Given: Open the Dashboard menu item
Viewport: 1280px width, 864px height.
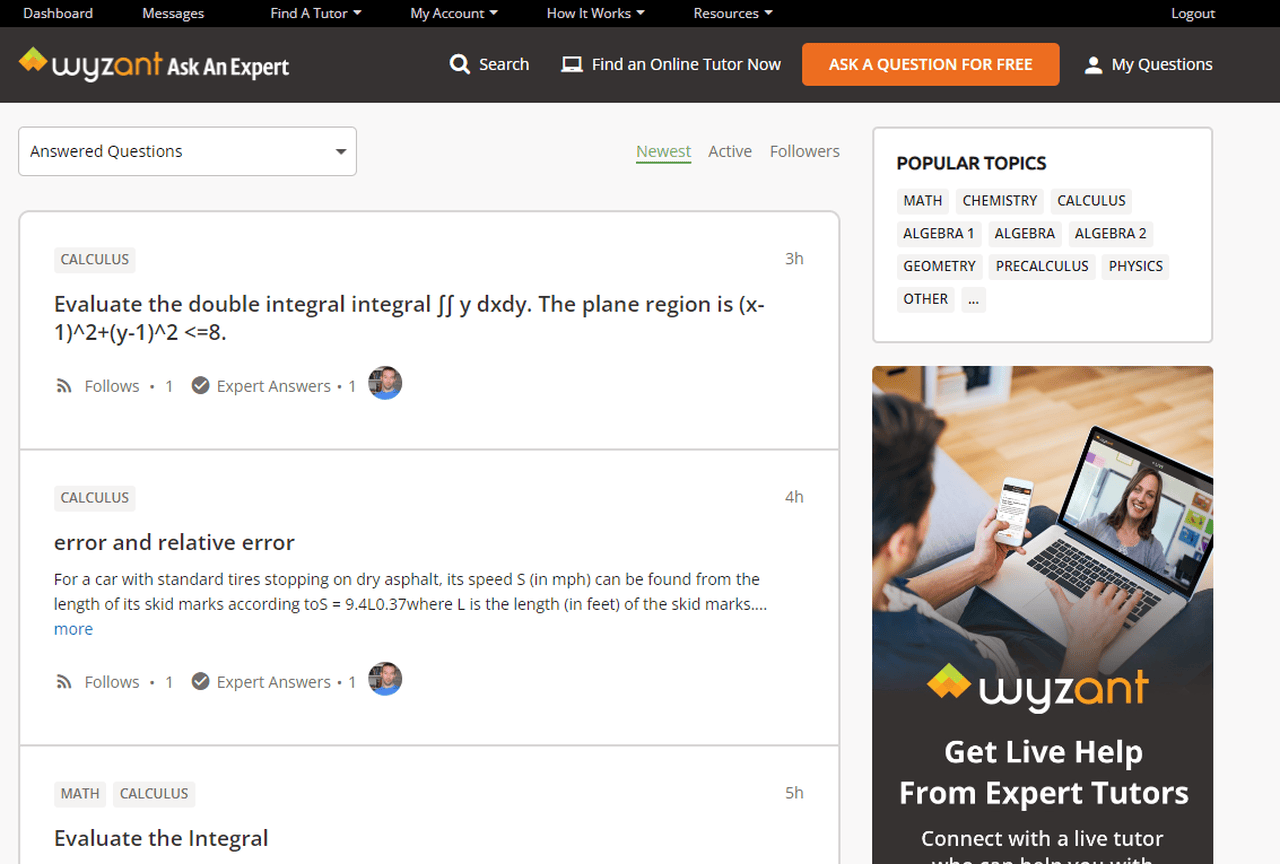Looking at the screenshot, I should point(57,13).
